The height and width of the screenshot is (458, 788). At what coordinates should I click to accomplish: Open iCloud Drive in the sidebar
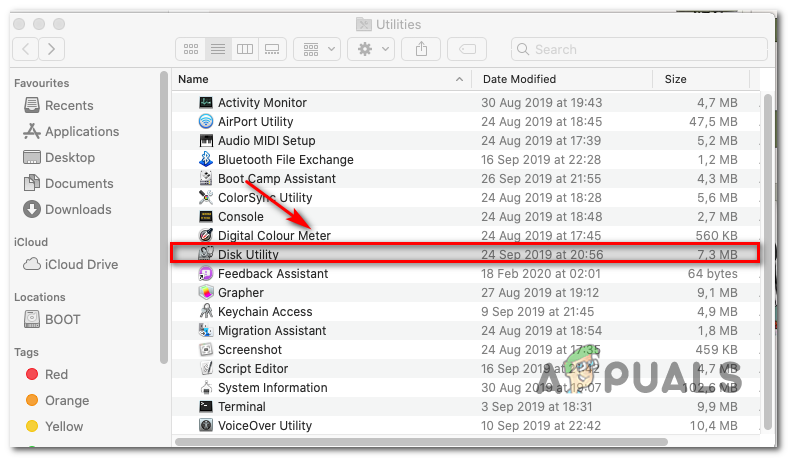coord(71,264)
